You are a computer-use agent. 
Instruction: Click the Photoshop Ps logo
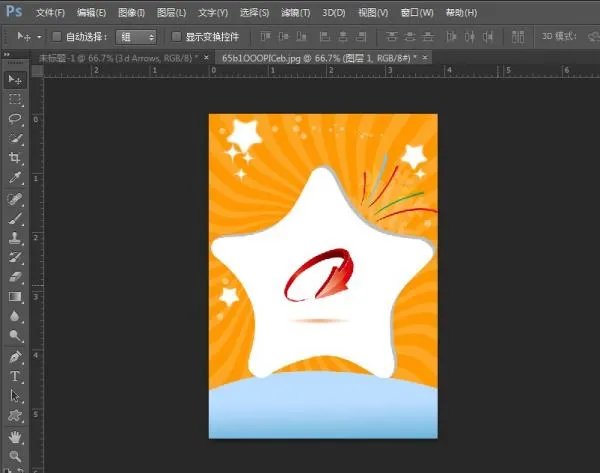pos(14,11)
